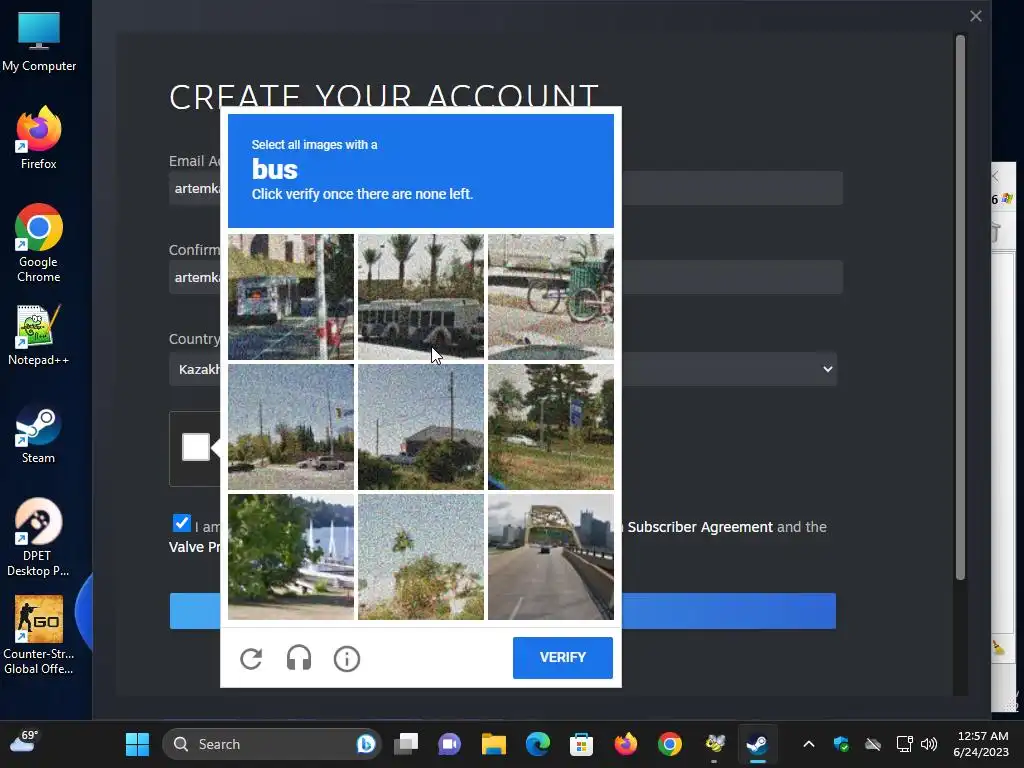Image resolution: width=1024 pixels, height=768 pixels.
Task: Select captcha tile with parked bicycles
Action: click(x=551, y=296)
